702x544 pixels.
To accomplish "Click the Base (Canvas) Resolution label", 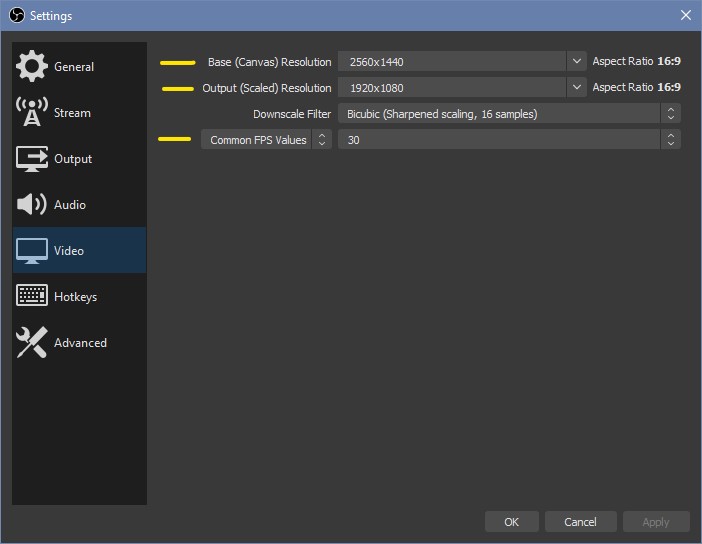I will [x=270, y=62].
